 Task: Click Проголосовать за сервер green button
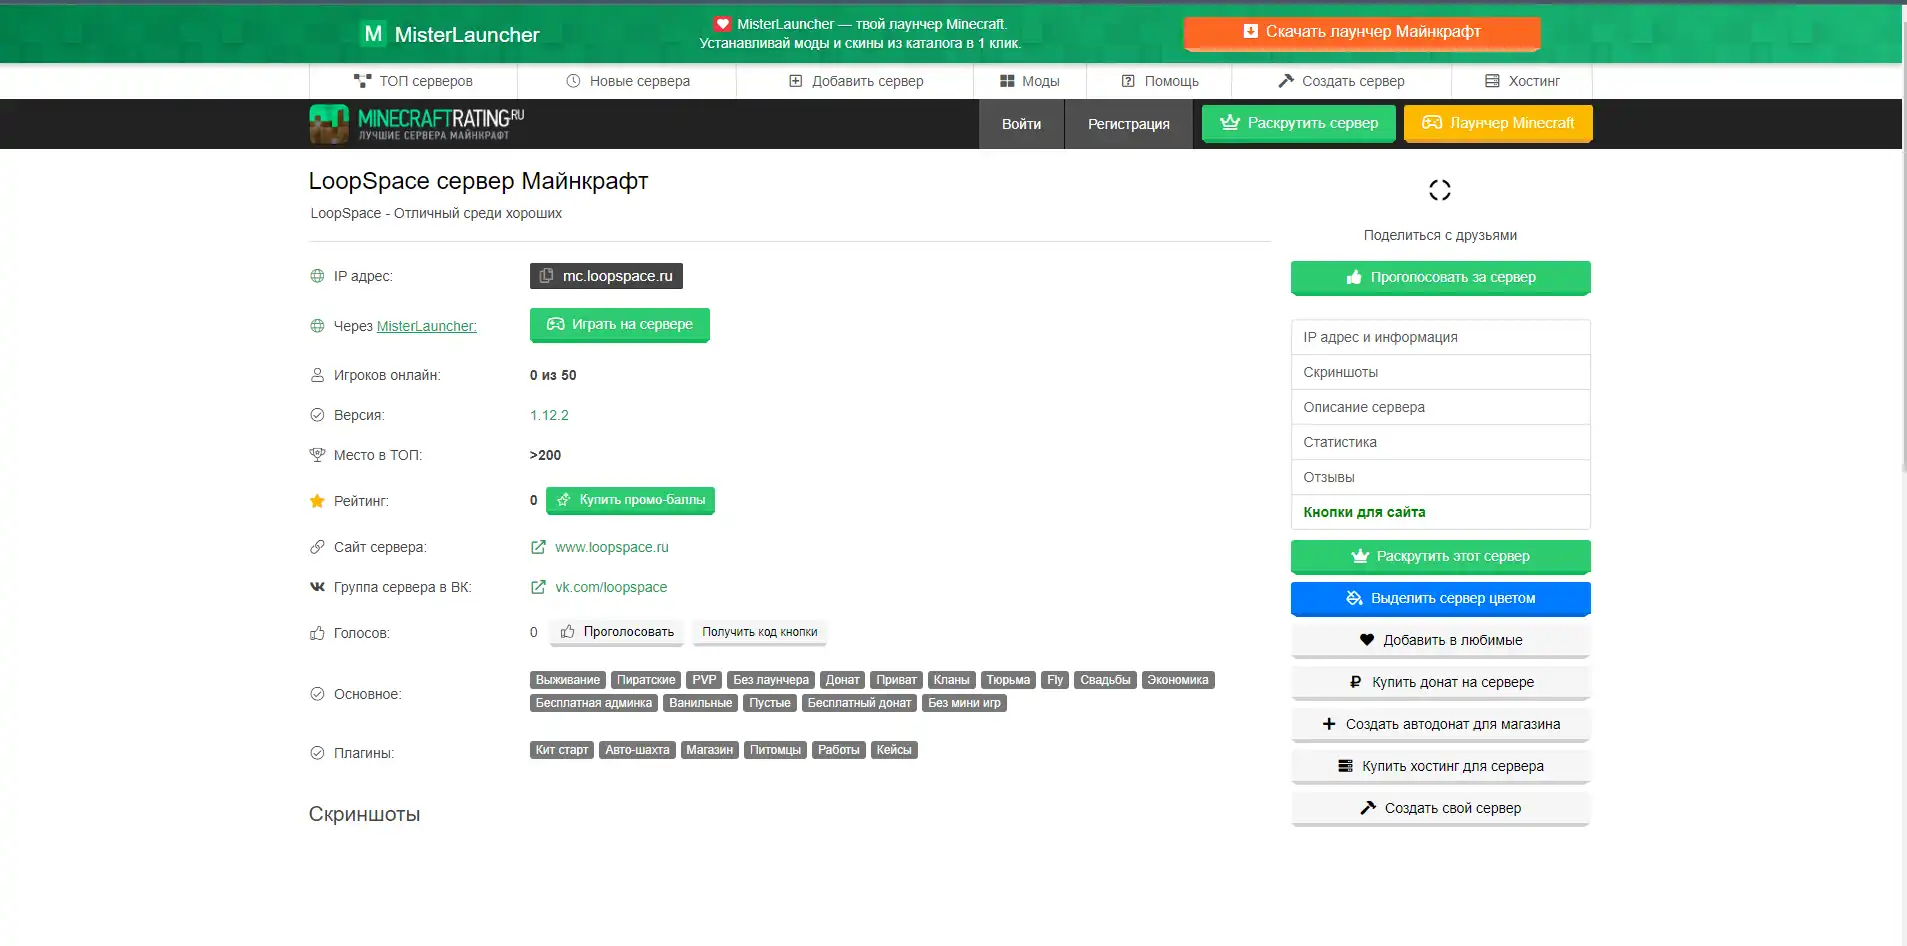click(1440, 277)
